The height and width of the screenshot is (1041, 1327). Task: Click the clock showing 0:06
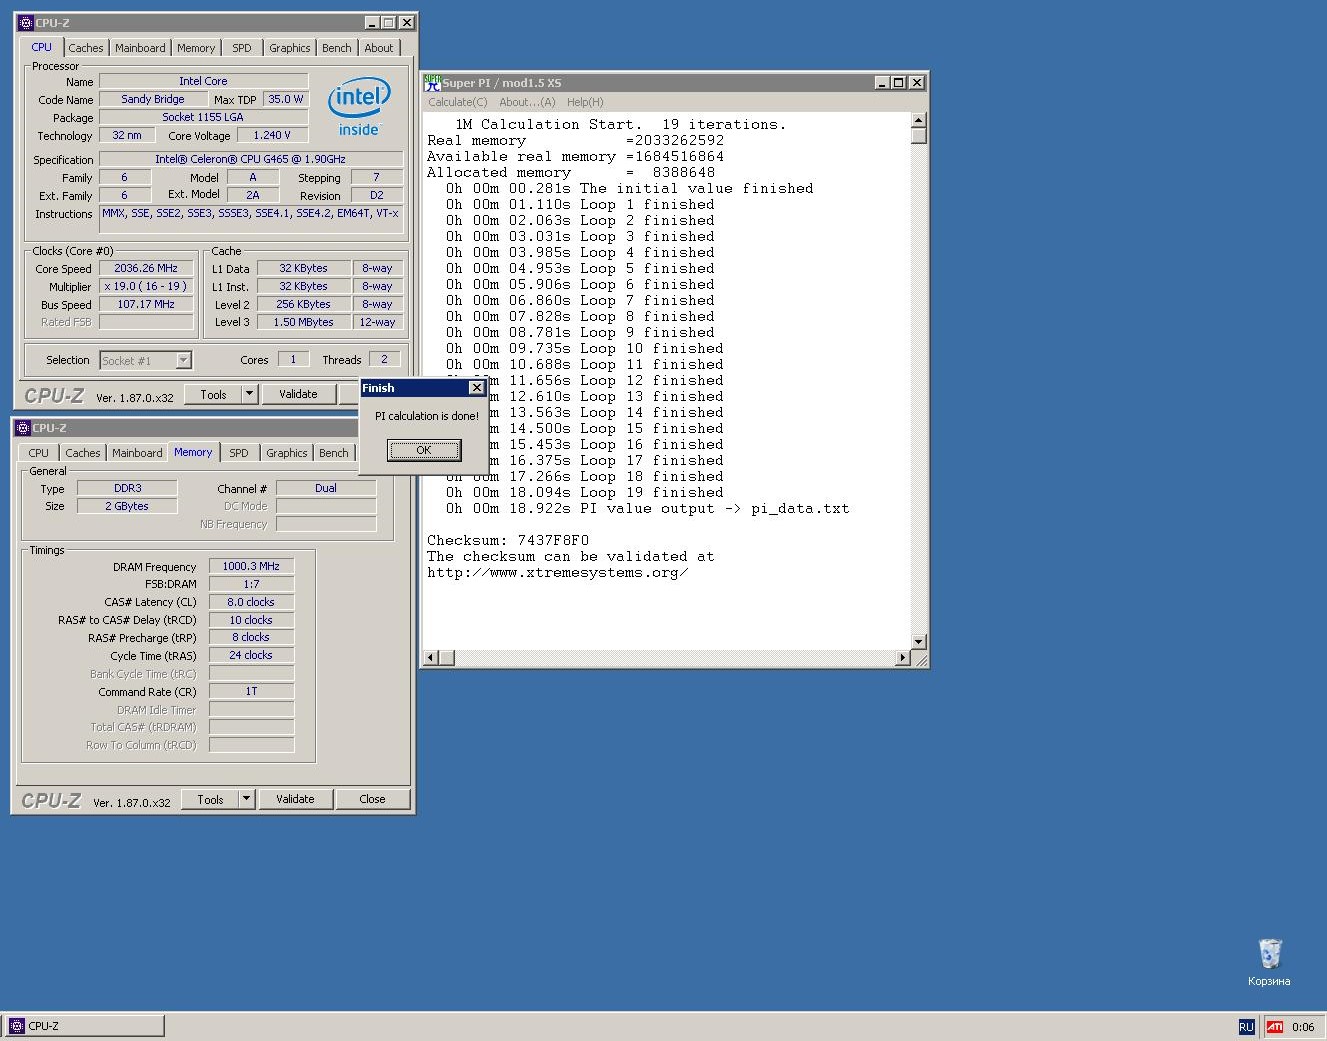(x=1303, y=1027)
